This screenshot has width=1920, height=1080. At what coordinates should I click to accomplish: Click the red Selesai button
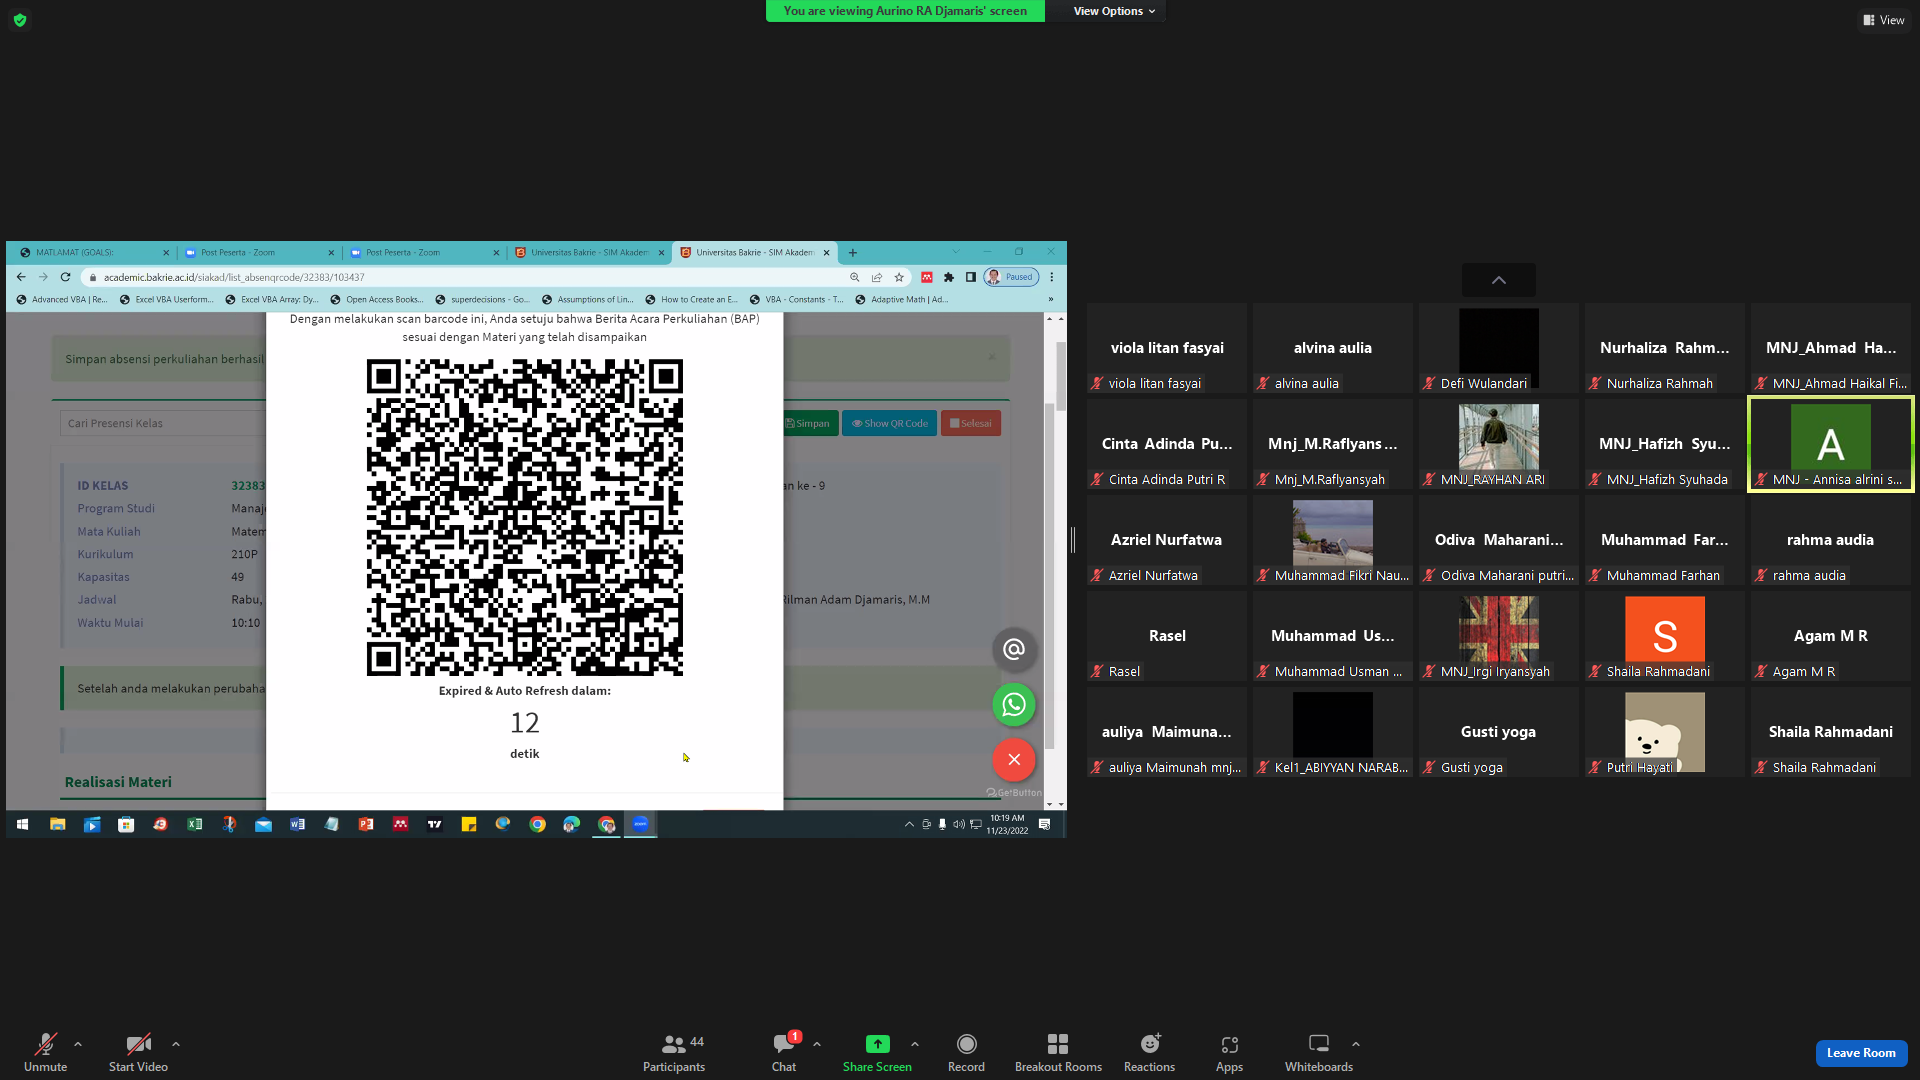[x=971, y=423]
